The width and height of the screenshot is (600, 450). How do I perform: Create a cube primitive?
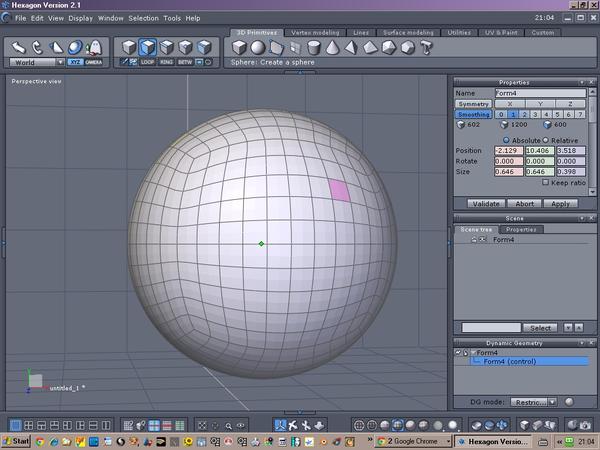click(239, 48)
